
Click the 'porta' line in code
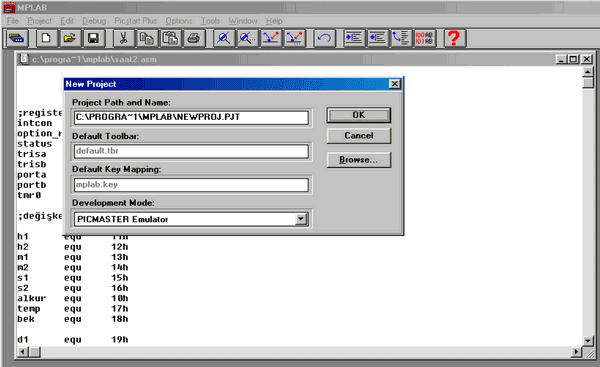pyautogui.click(x=32, y=175)
